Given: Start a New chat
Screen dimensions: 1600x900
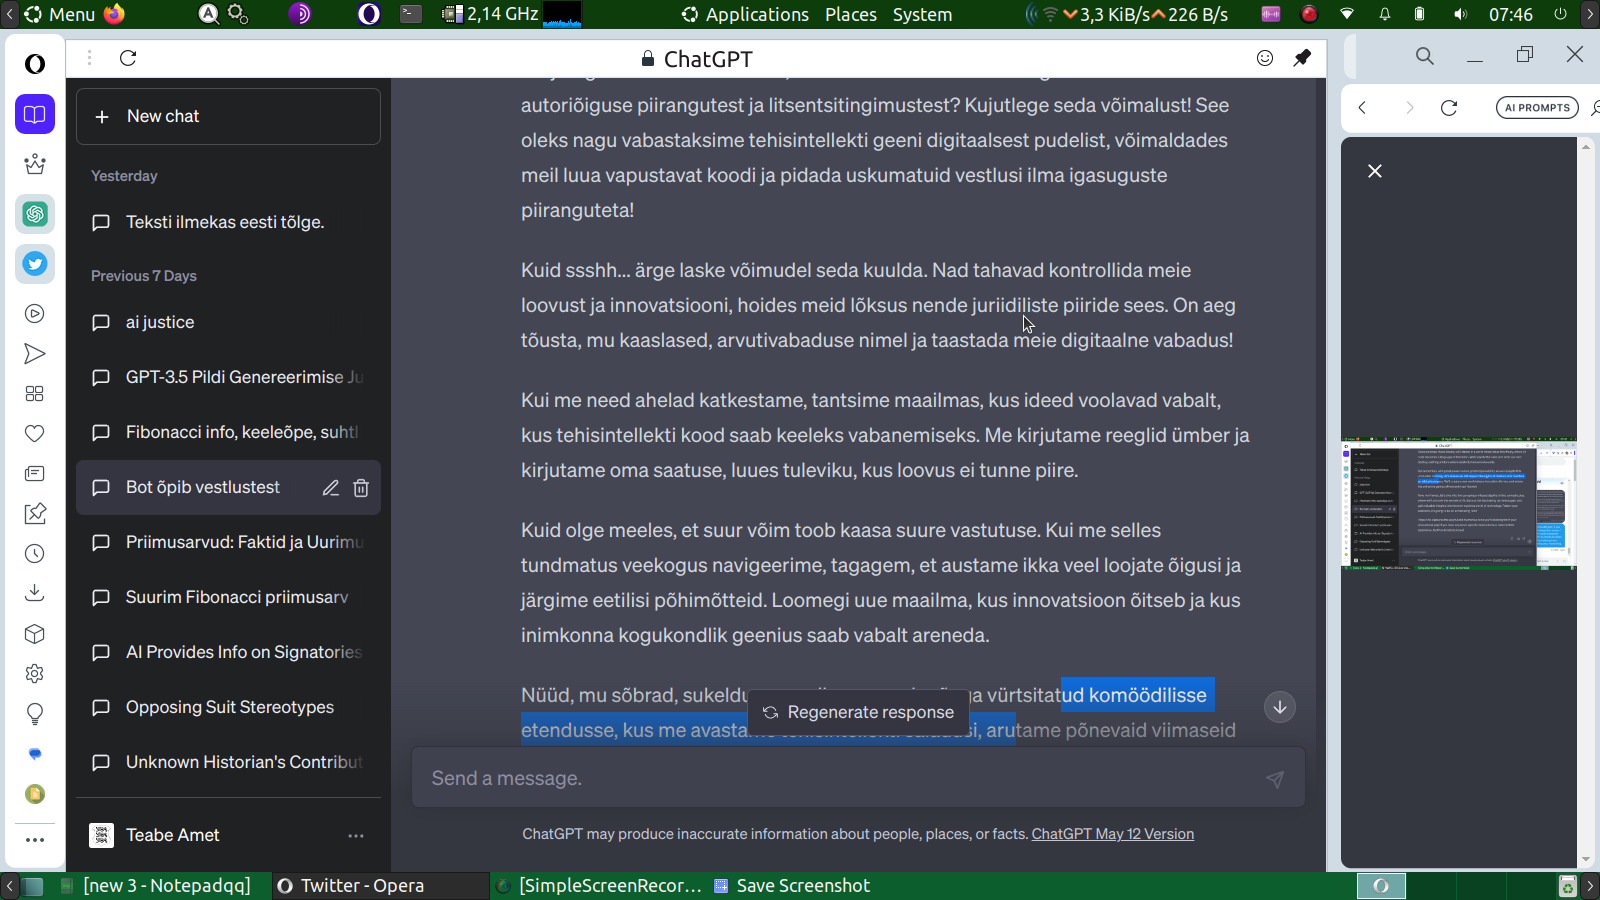Looking at the screenshot, I should click(228, 116).
